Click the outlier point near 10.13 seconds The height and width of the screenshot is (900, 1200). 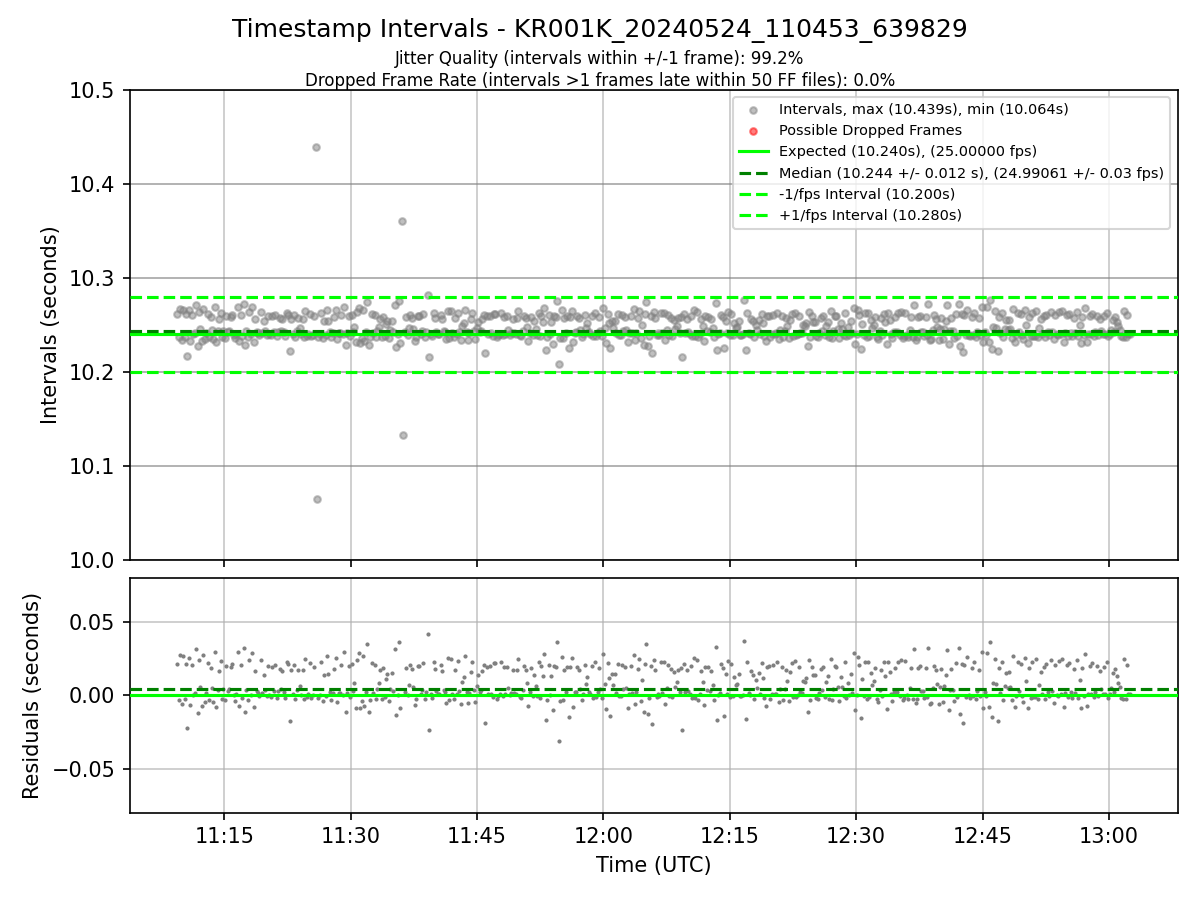pyautogui.click(x=403, y=435)
